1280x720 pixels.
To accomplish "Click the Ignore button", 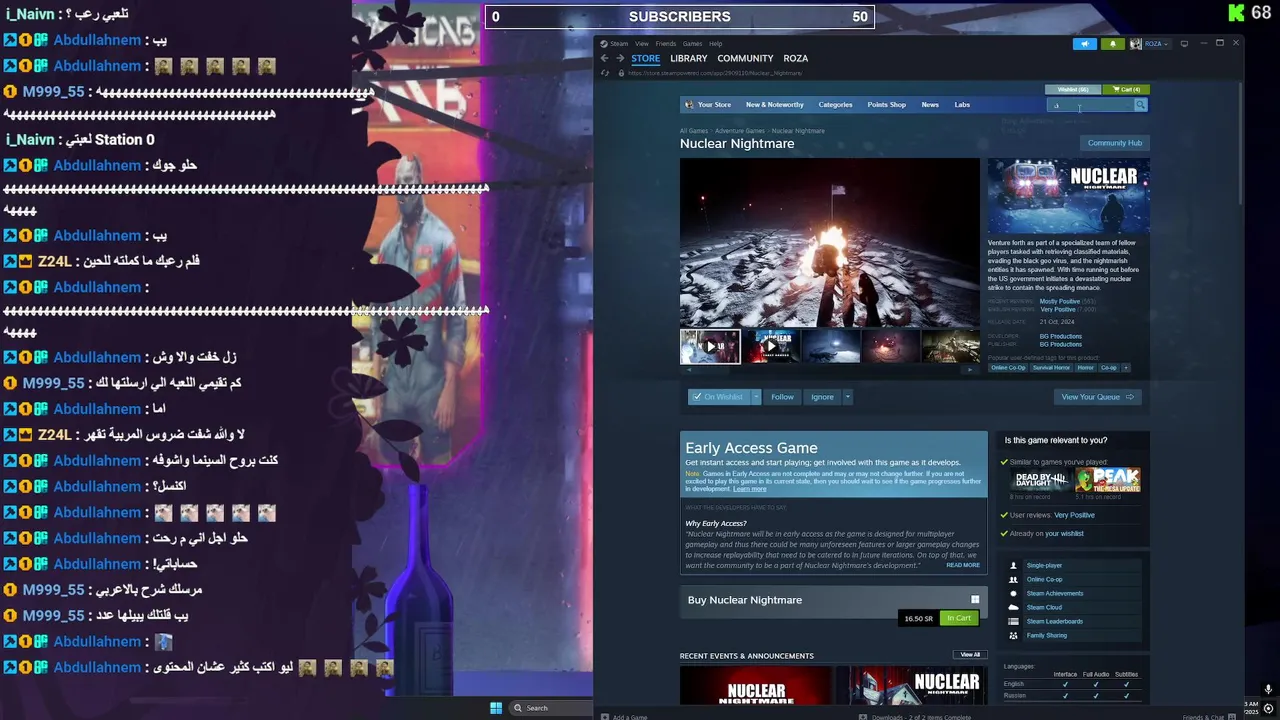I will coord(822,397).
